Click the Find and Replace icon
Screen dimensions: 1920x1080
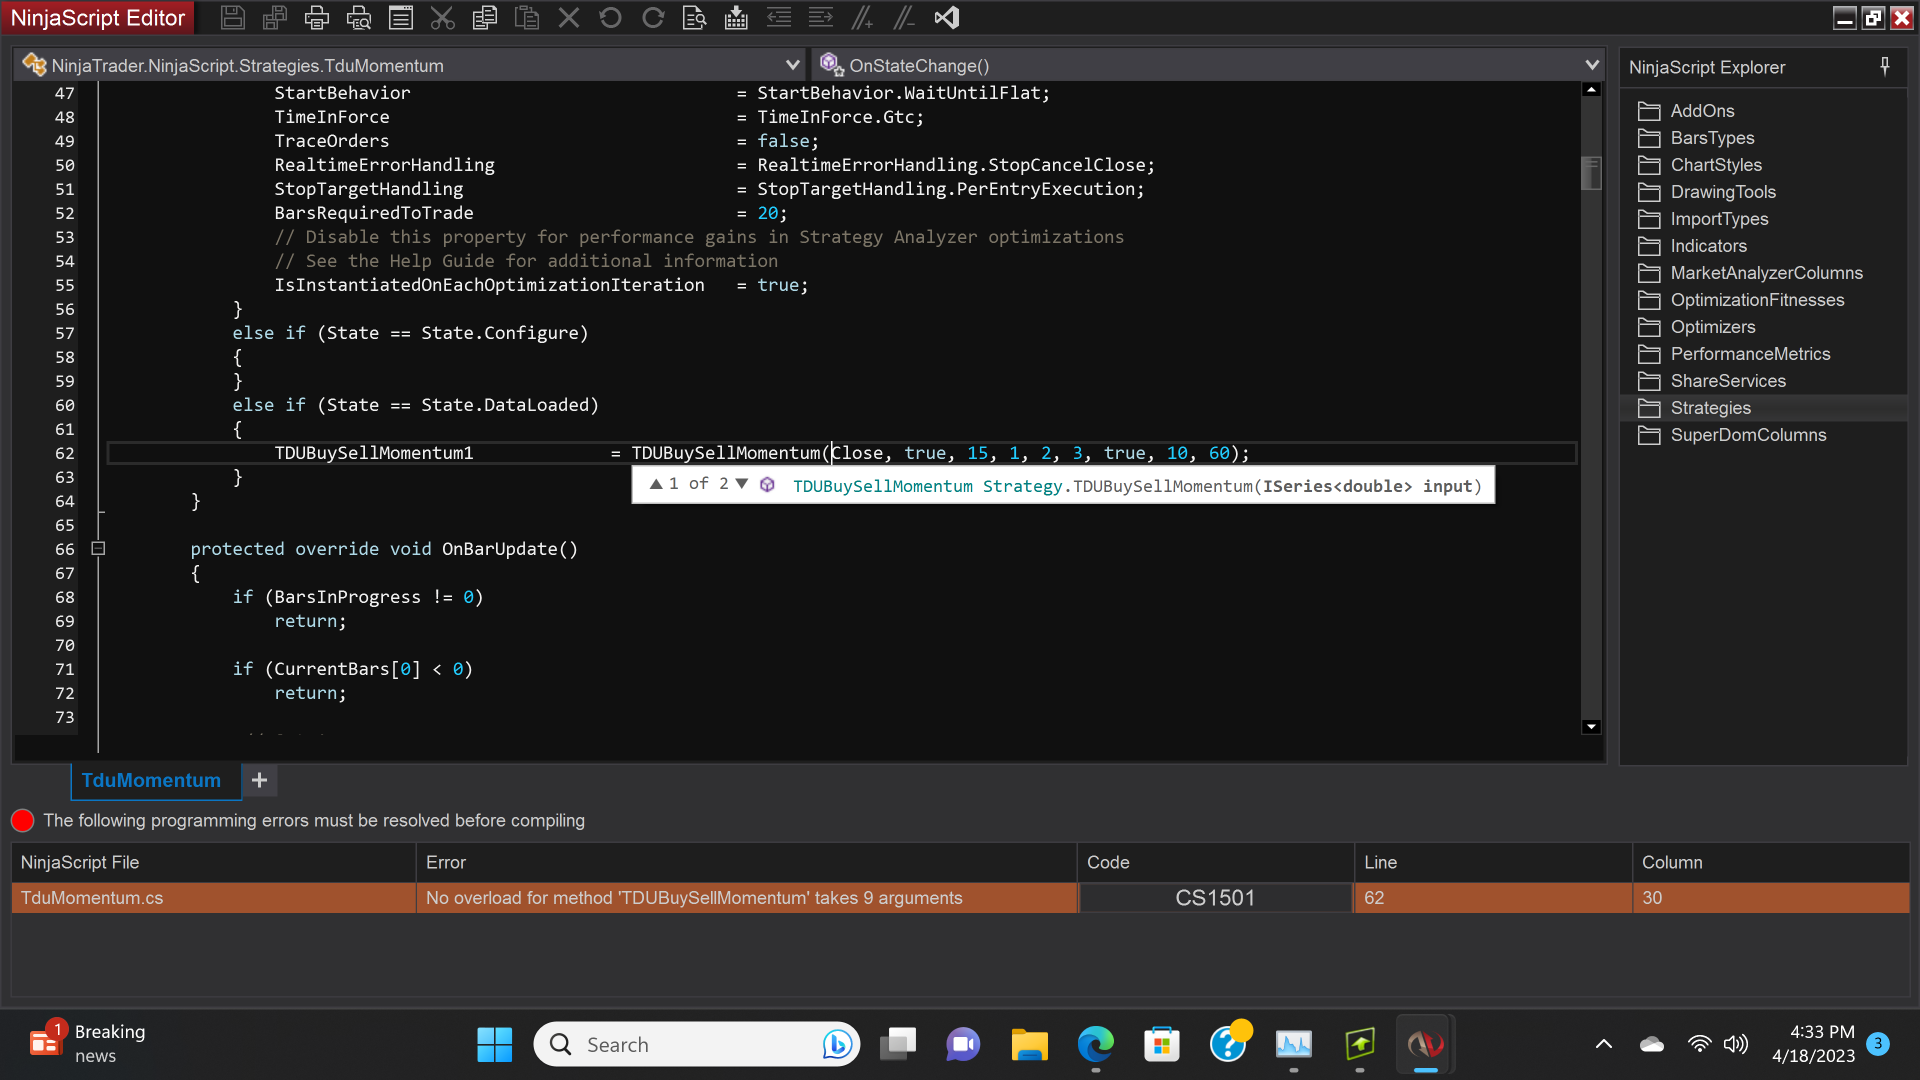pyautogui.click(x=694, y=17)
